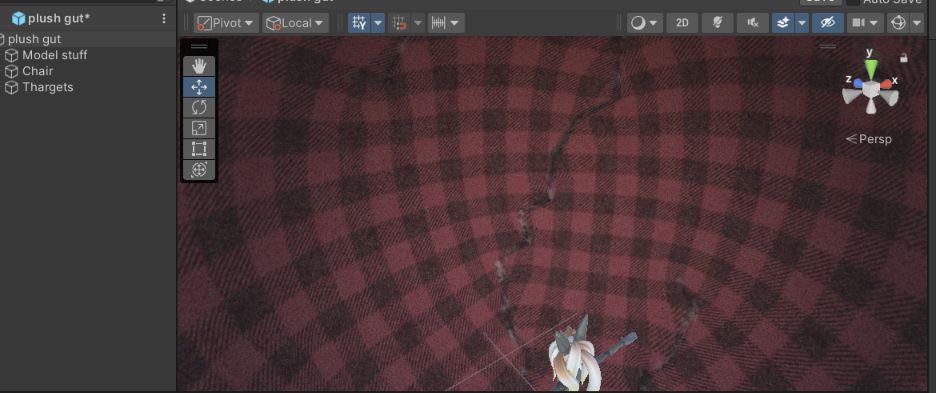Viewport: 936px width, 393px height.
Task: Open snap increment settings dropdown
Action: coord(446,23)
